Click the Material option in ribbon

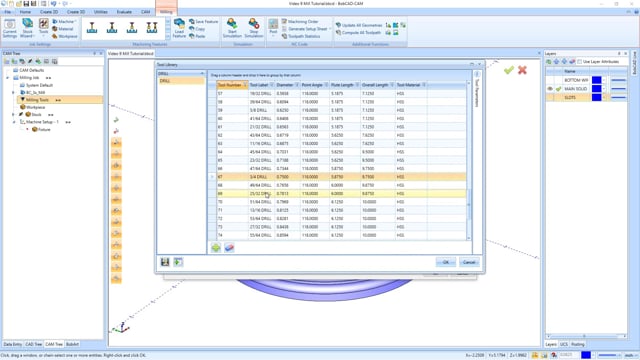click(x=63, y=29)
